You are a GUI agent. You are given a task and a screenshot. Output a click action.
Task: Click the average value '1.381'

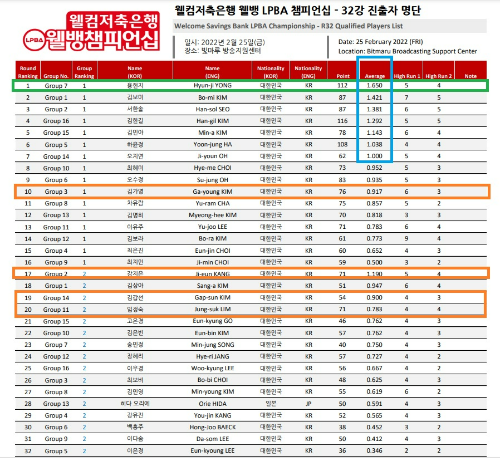click(x=374, y=109)
